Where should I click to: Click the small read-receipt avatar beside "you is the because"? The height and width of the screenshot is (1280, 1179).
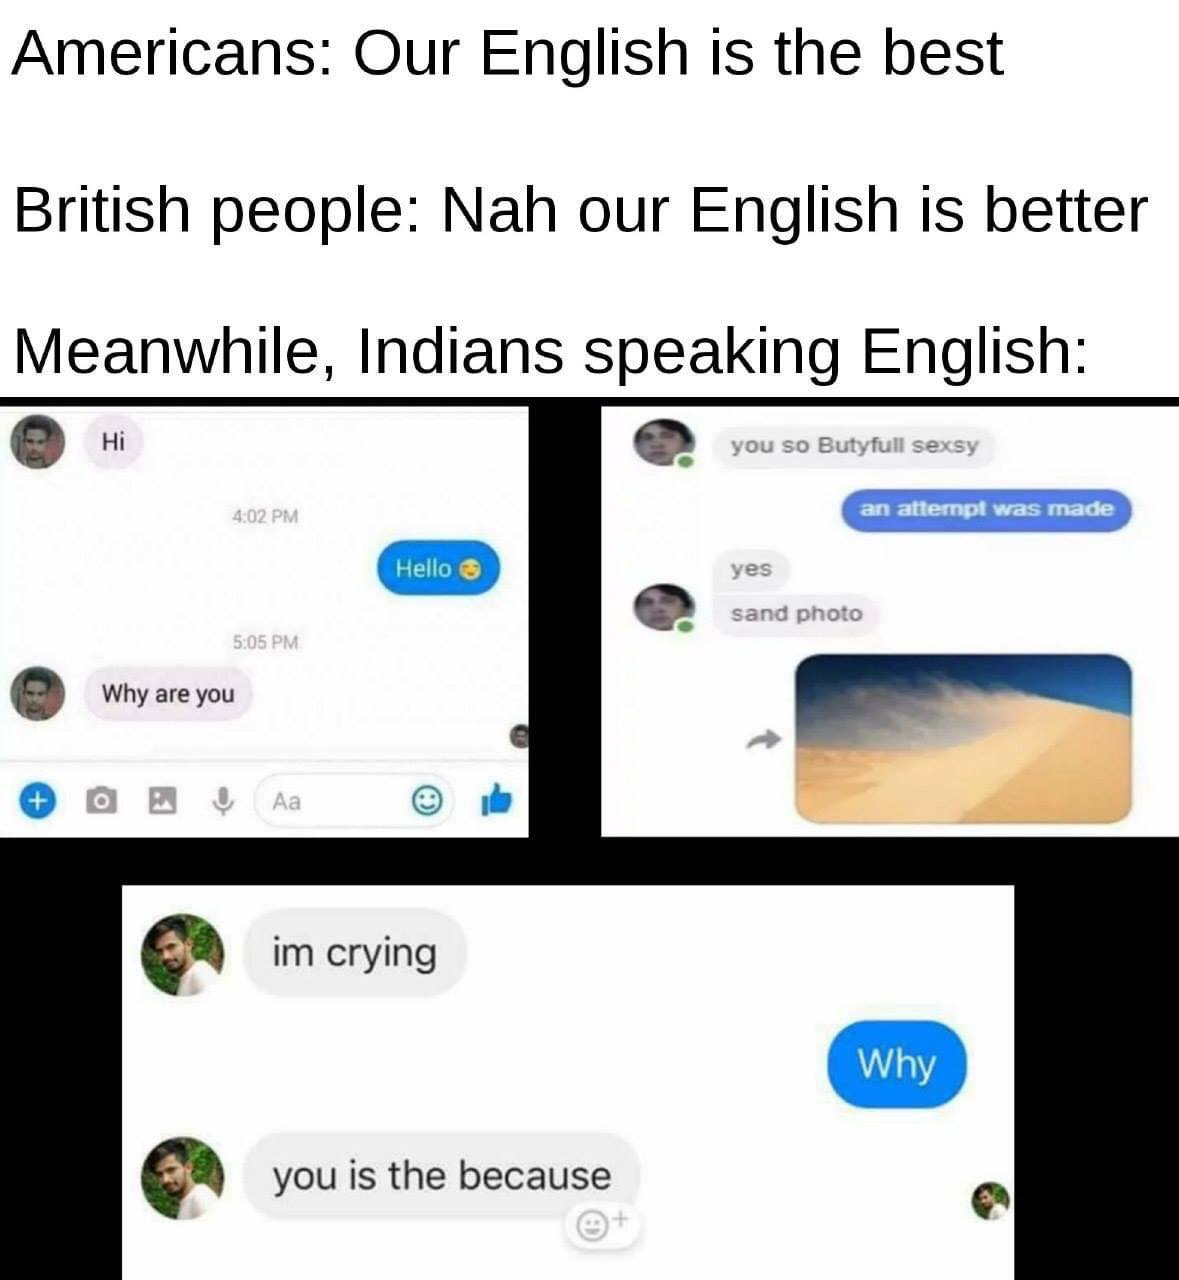click(x=992, y=1199)
